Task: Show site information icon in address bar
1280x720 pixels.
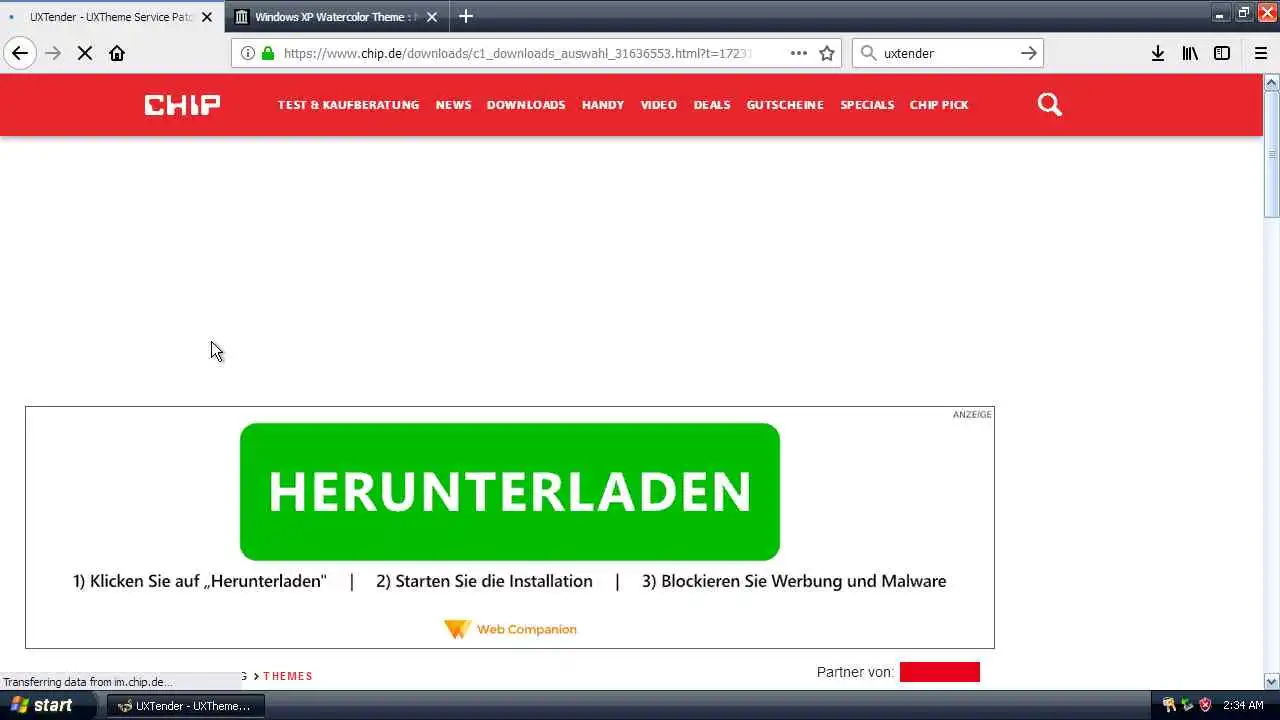Action: pyautogui.click(x=248, y=53)
